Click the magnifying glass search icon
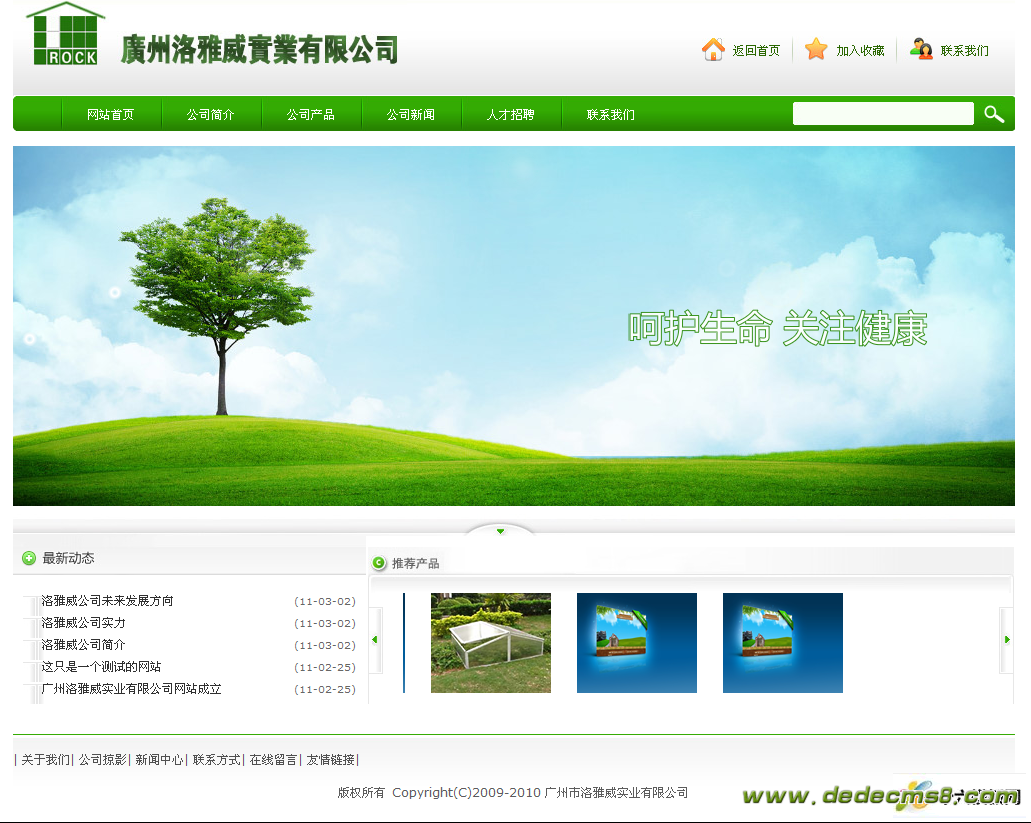 pyautogui.click(x=993, y=114)
